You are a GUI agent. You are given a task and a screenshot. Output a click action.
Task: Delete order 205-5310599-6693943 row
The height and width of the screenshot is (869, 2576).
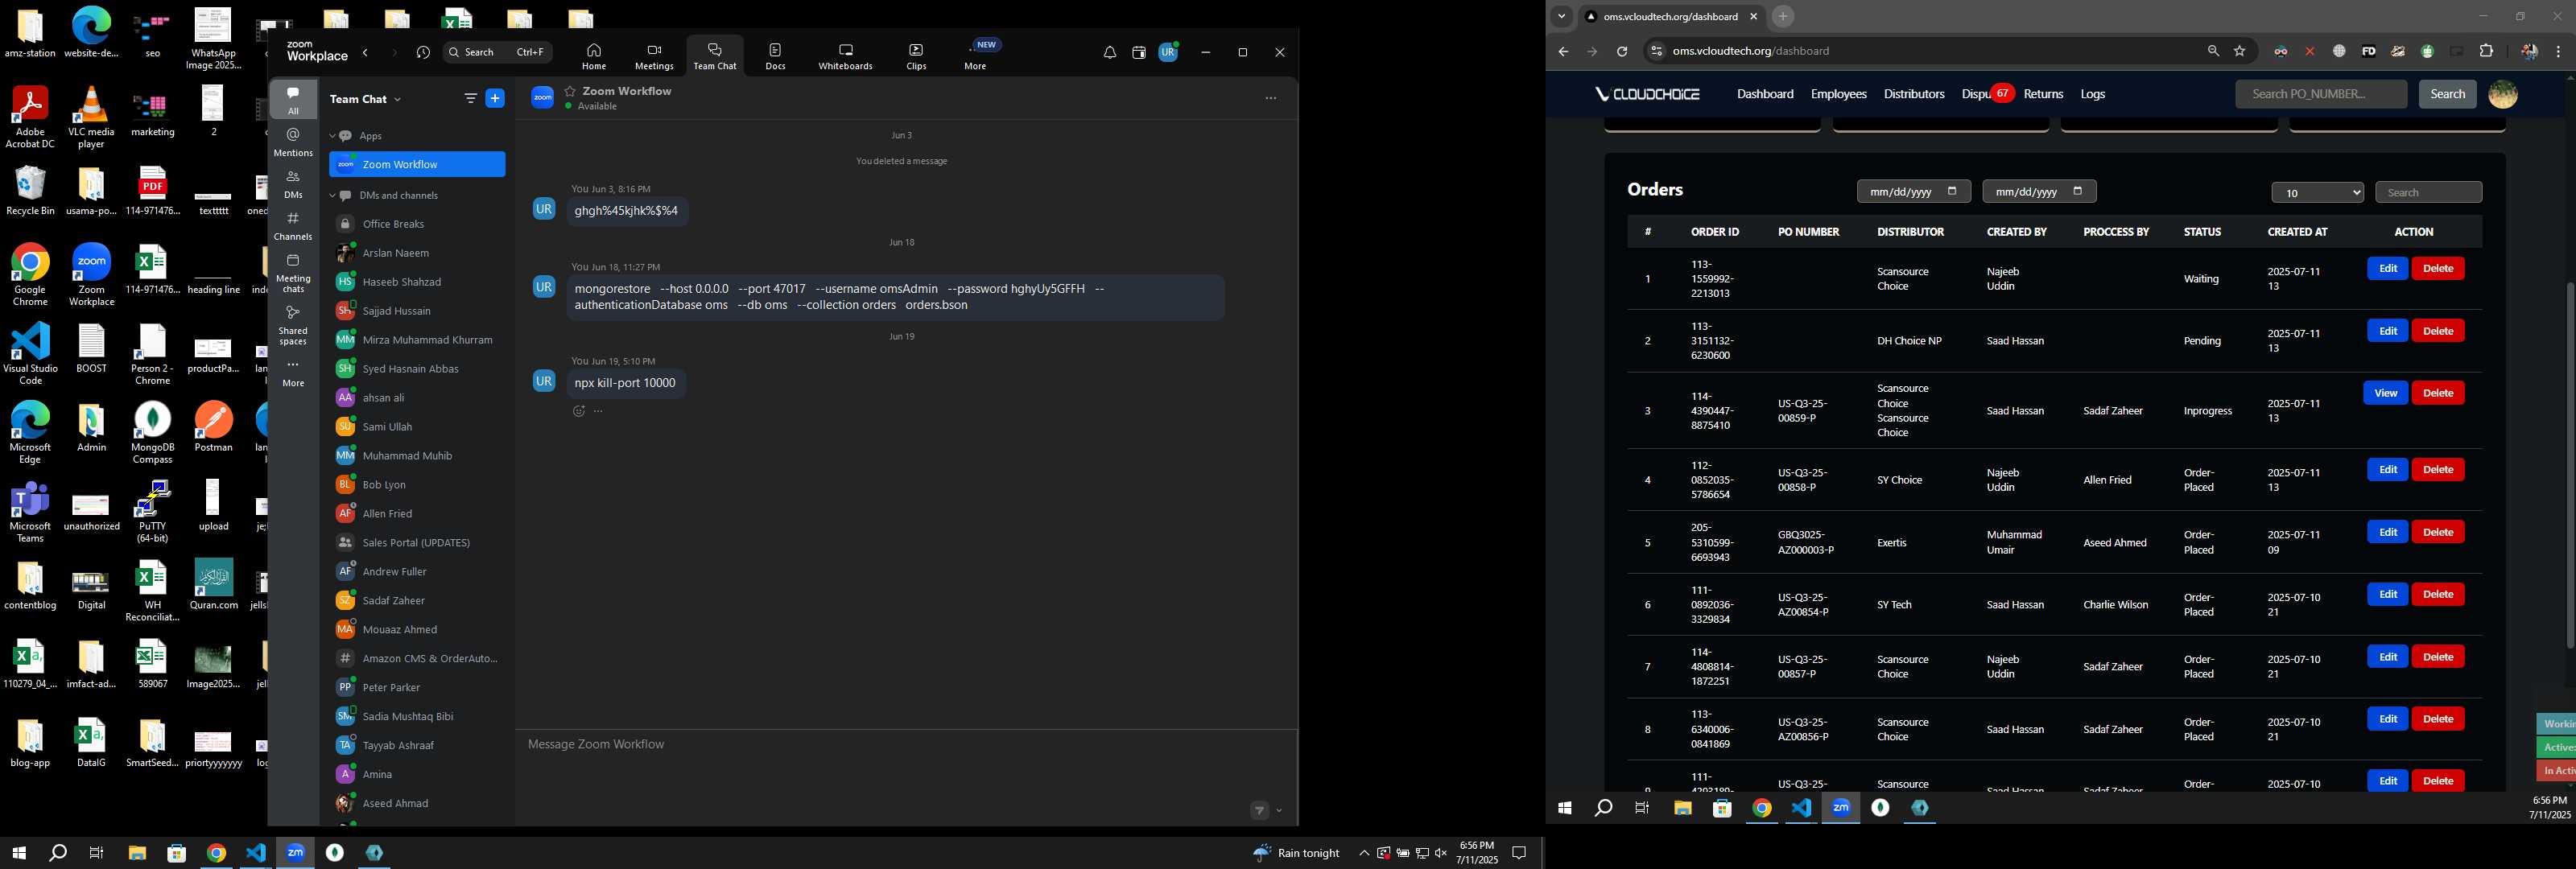pyautogui.click(x=2437, y=532)
